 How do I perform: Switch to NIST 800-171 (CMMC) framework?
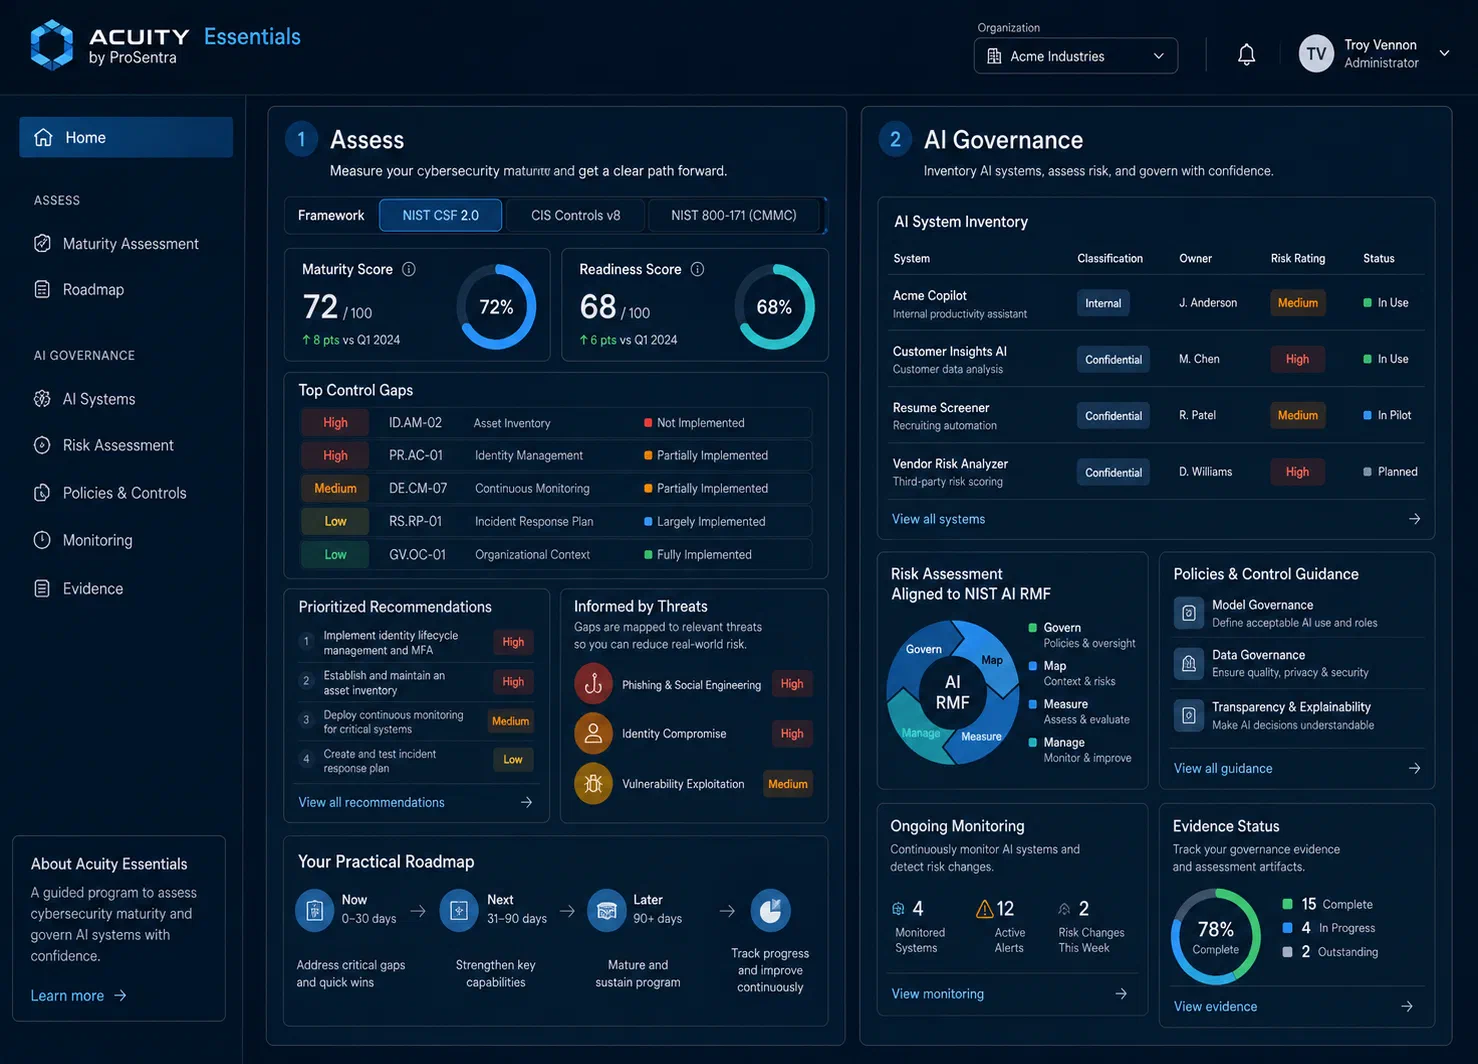(x=734, y=215)
